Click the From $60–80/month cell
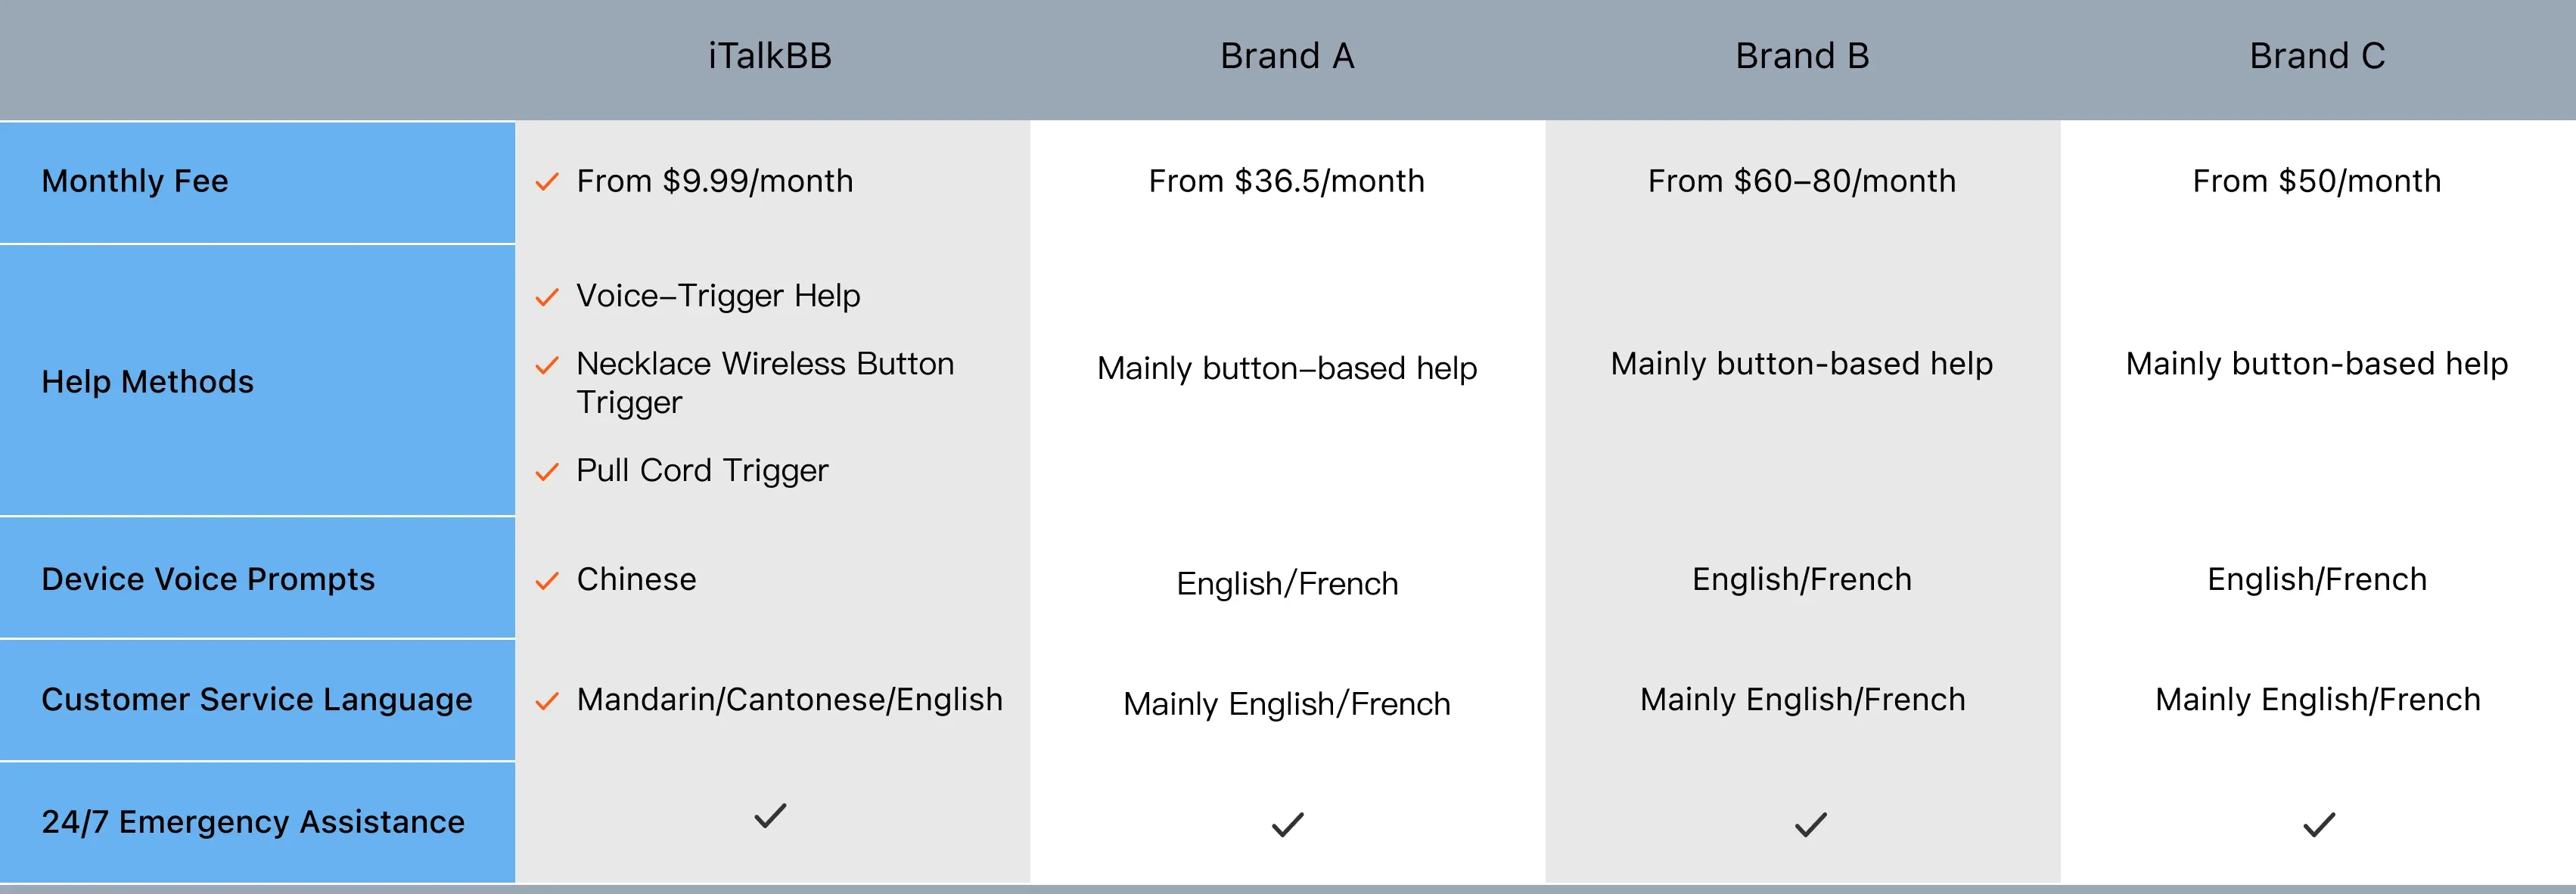 tap(1802, 181)
